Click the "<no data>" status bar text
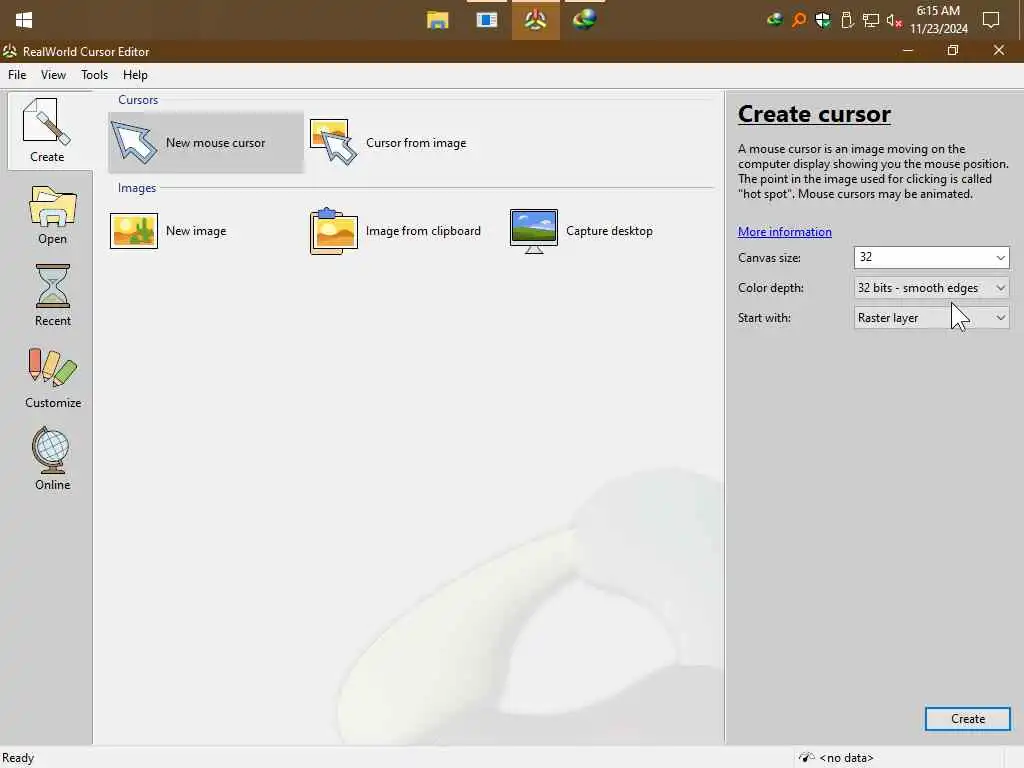This screenshot has height=768, width=1024. [846, 758]
